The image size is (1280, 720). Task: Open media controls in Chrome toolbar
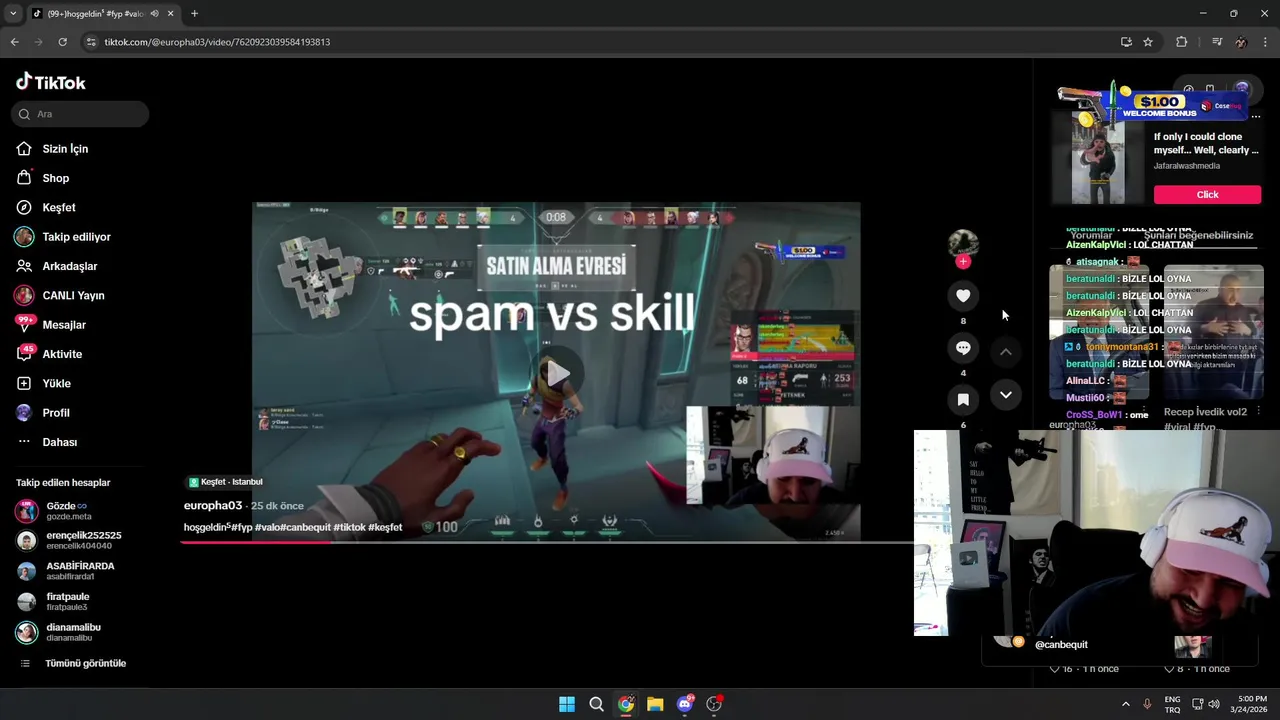pyautogui.click(x=1217, y=42)
